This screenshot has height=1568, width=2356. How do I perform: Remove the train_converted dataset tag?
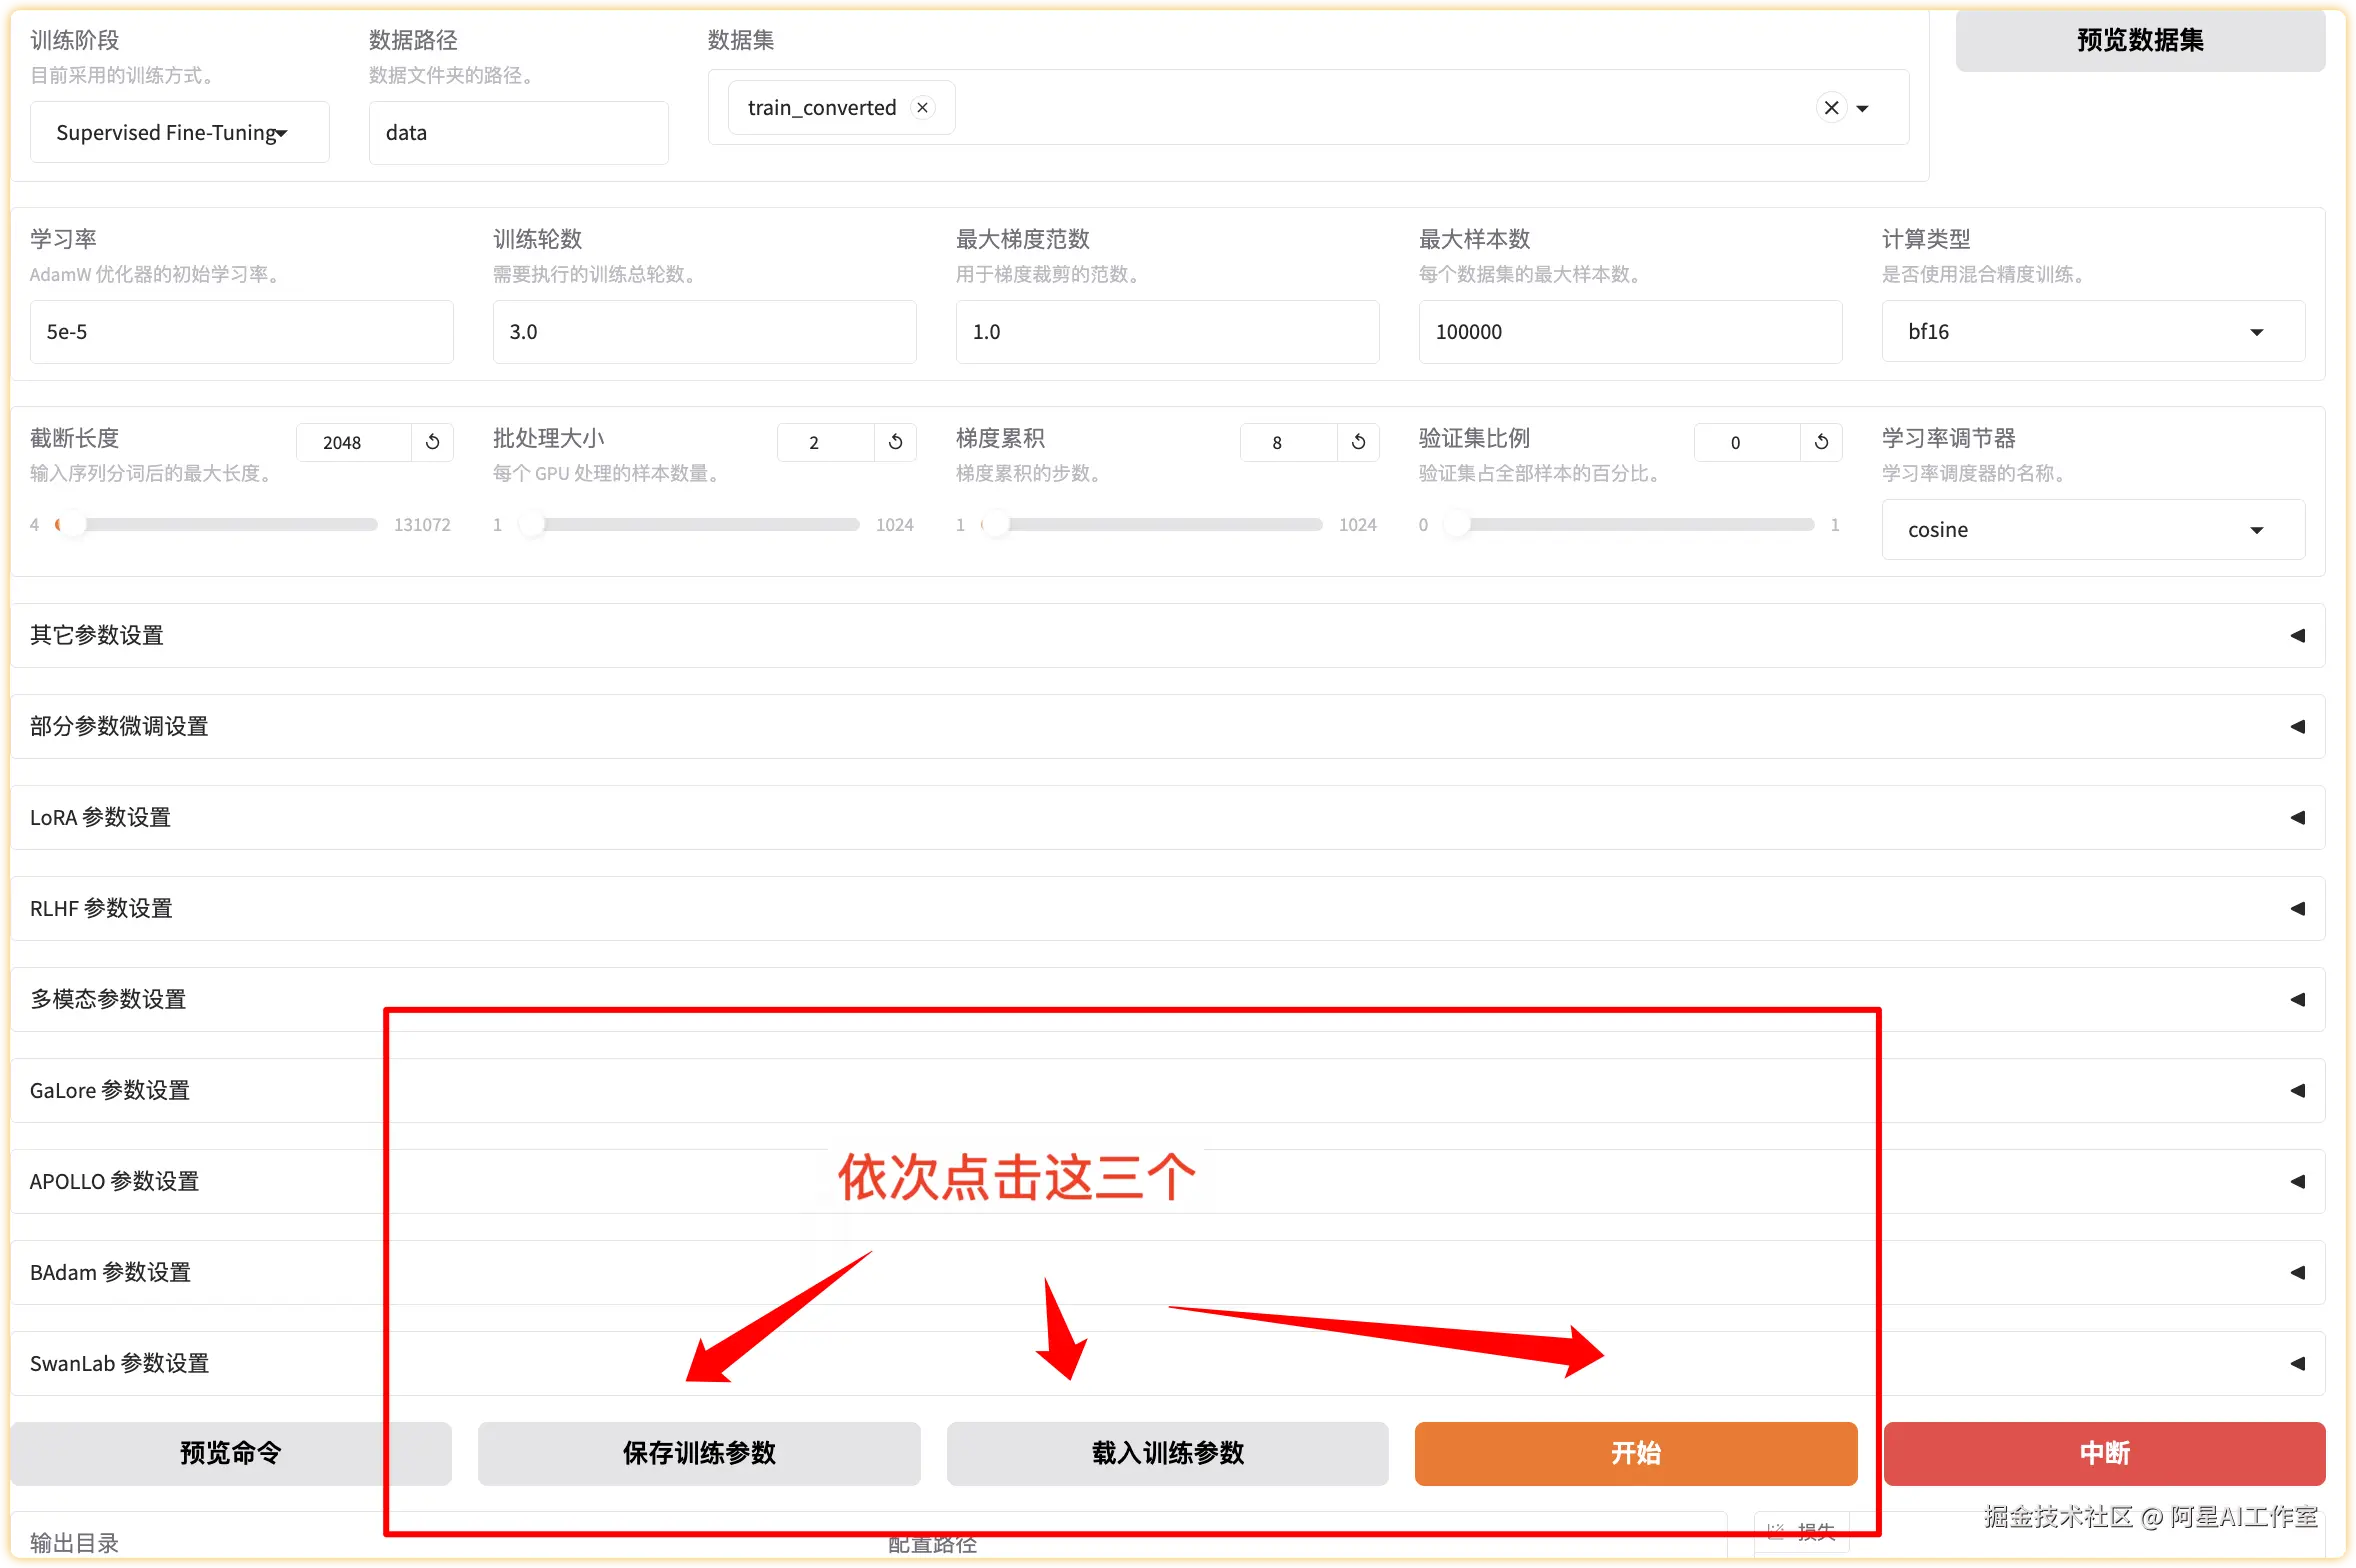coord(923,108)
